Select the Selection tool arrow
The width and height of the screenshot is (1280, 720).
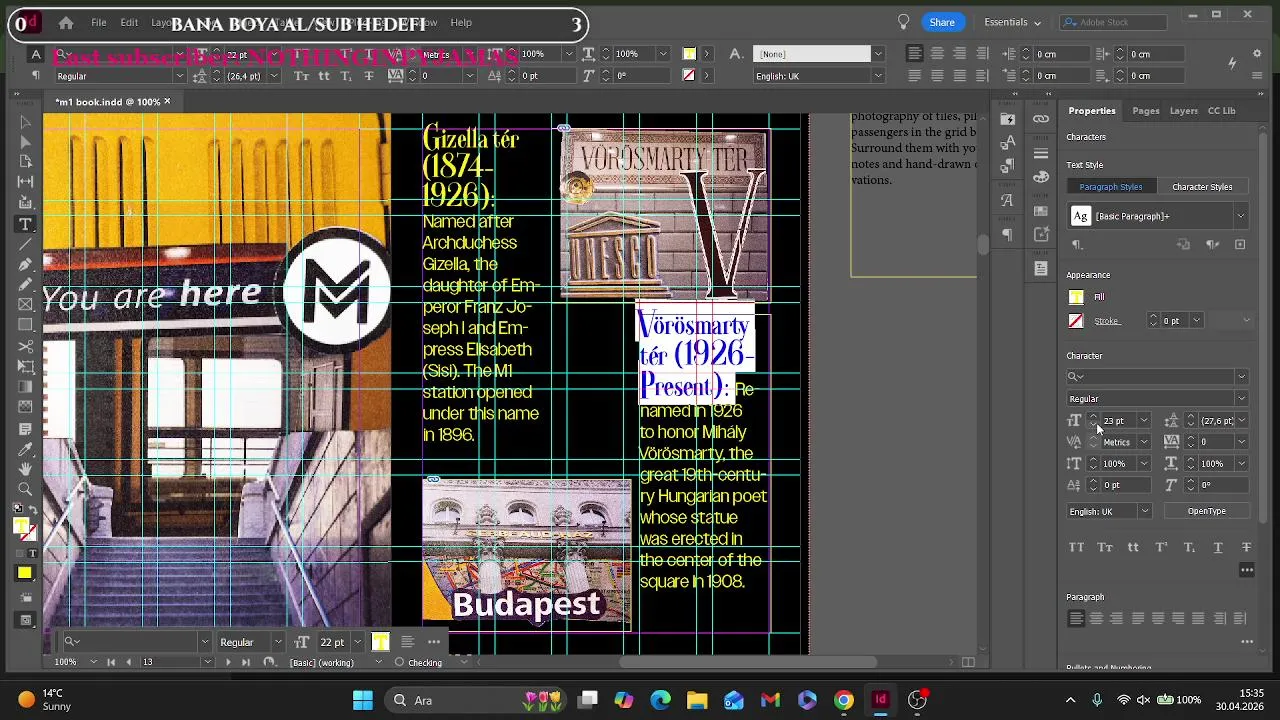click(x=25, y=122)
